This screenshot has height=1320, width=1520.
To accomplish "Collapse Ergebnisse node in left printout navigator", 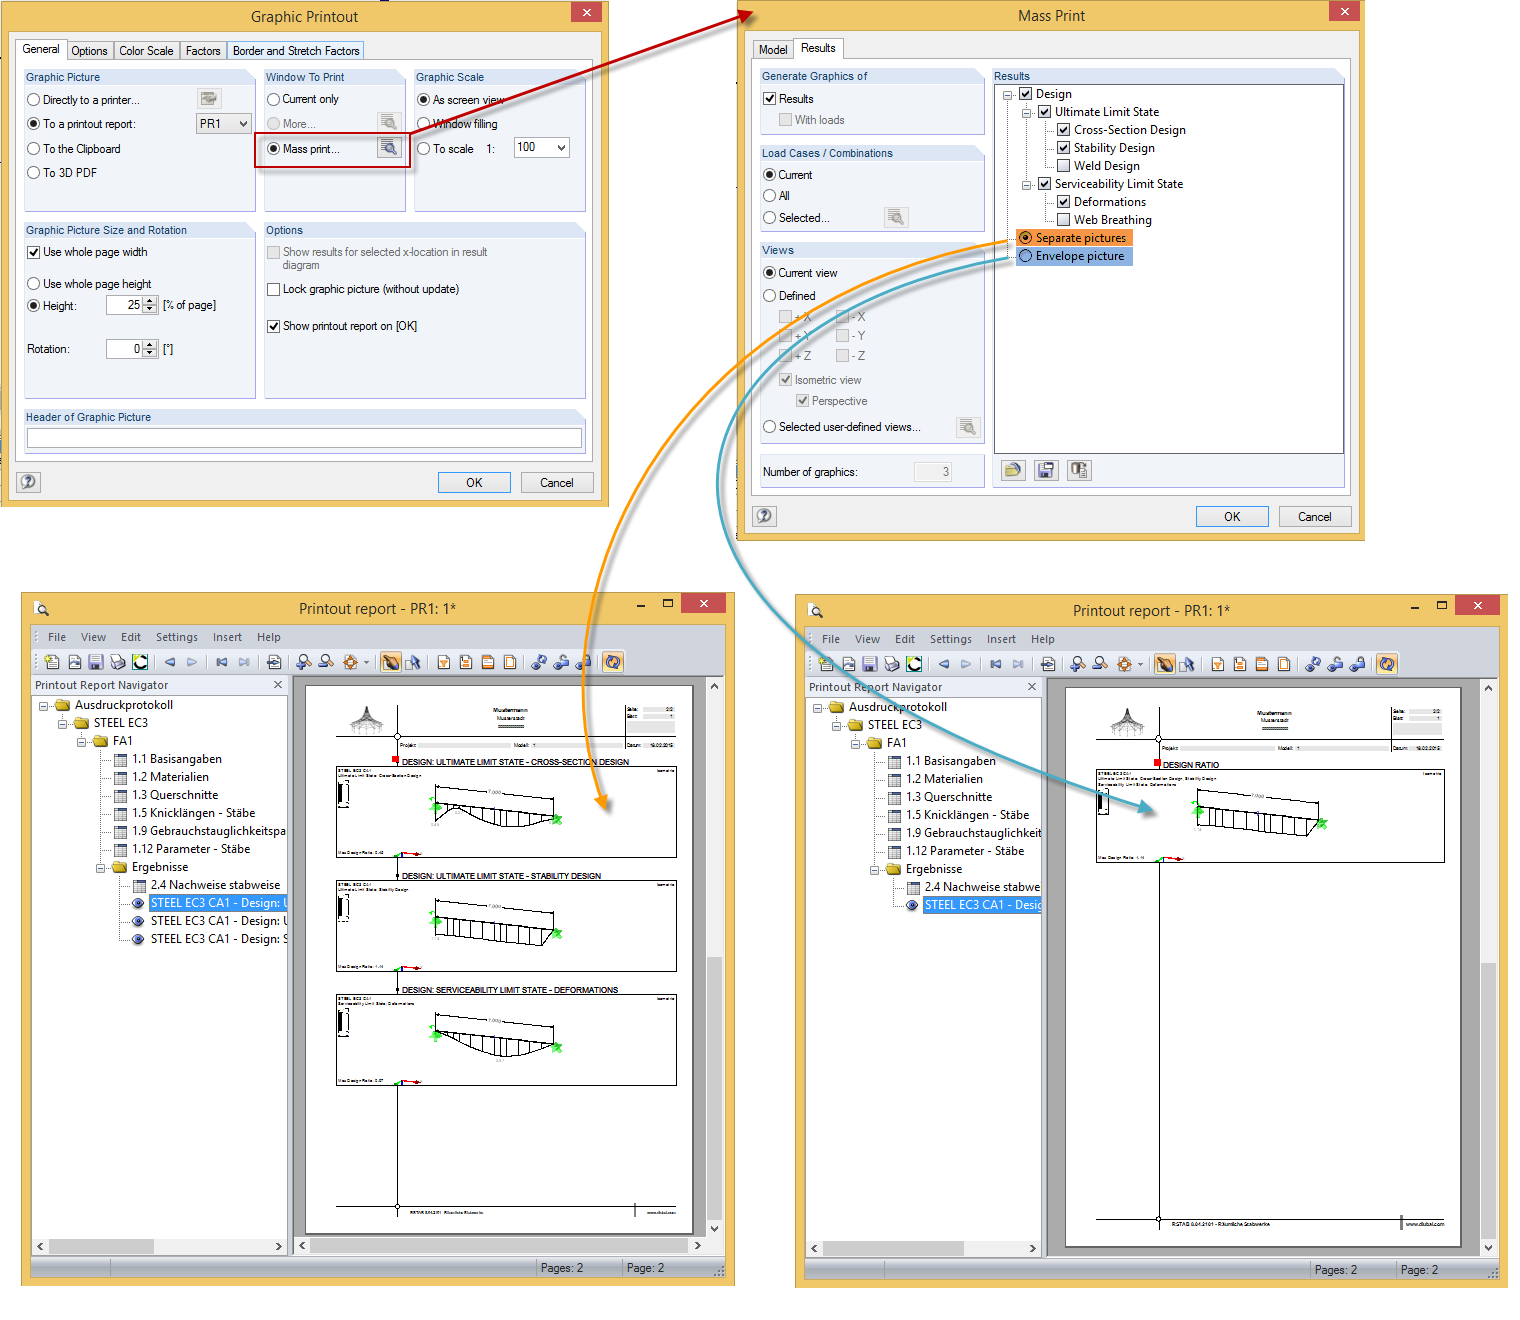I will click(100, 868).
